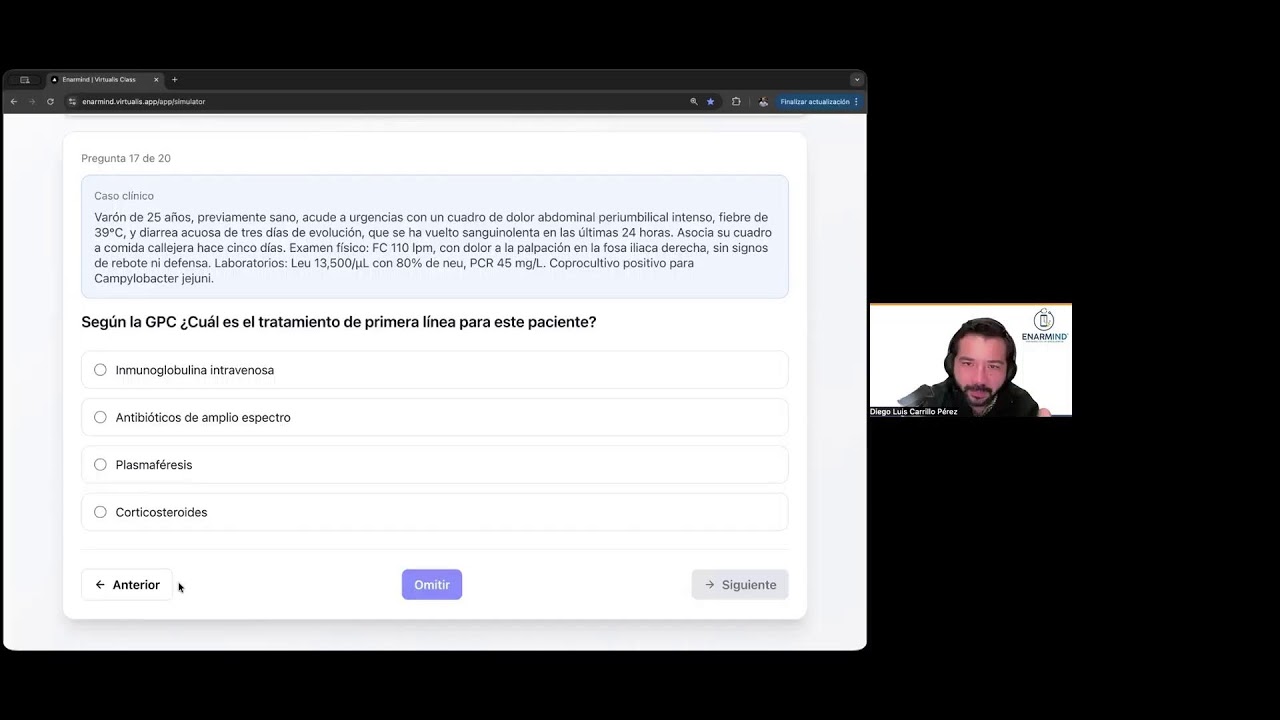1280x720 pixels.
Task: Click the question text about tratamiento de primera línea
Action: pos(339,322)
